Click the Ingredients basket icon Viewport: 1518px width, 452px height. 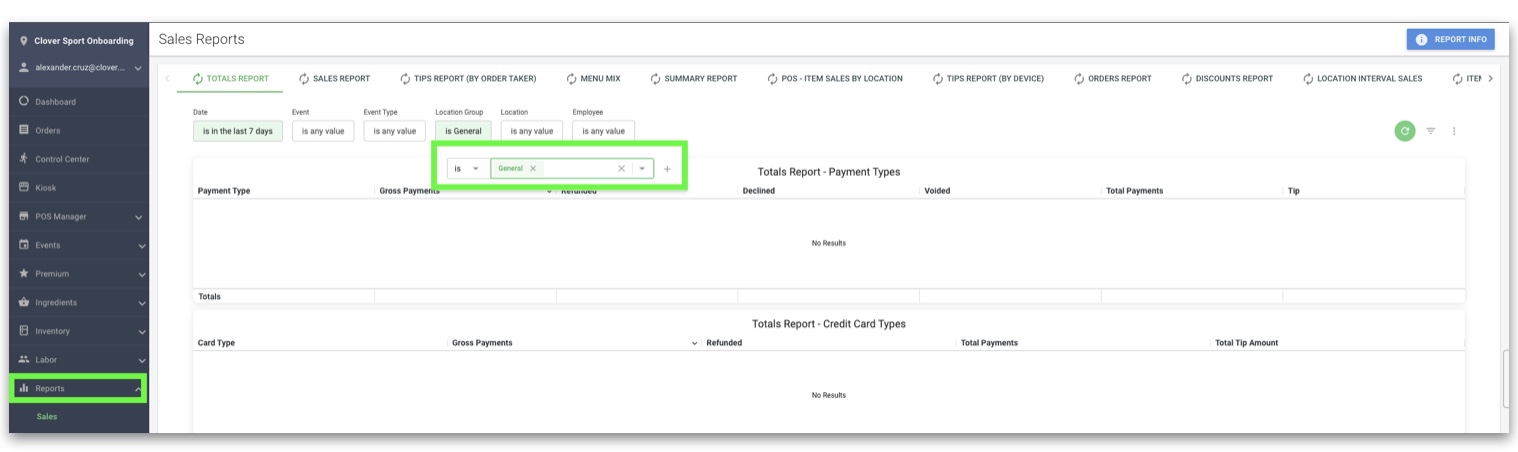tap(24, 302)
